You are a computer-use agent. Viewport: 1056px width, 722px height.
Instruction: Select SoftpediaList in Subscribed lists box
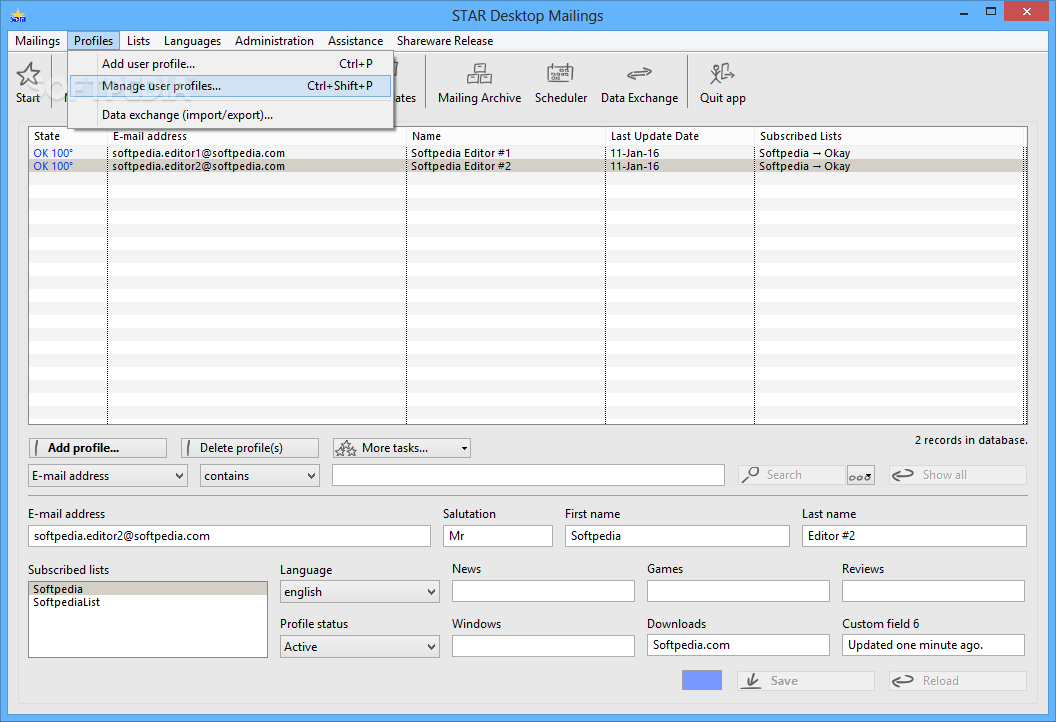148,602
